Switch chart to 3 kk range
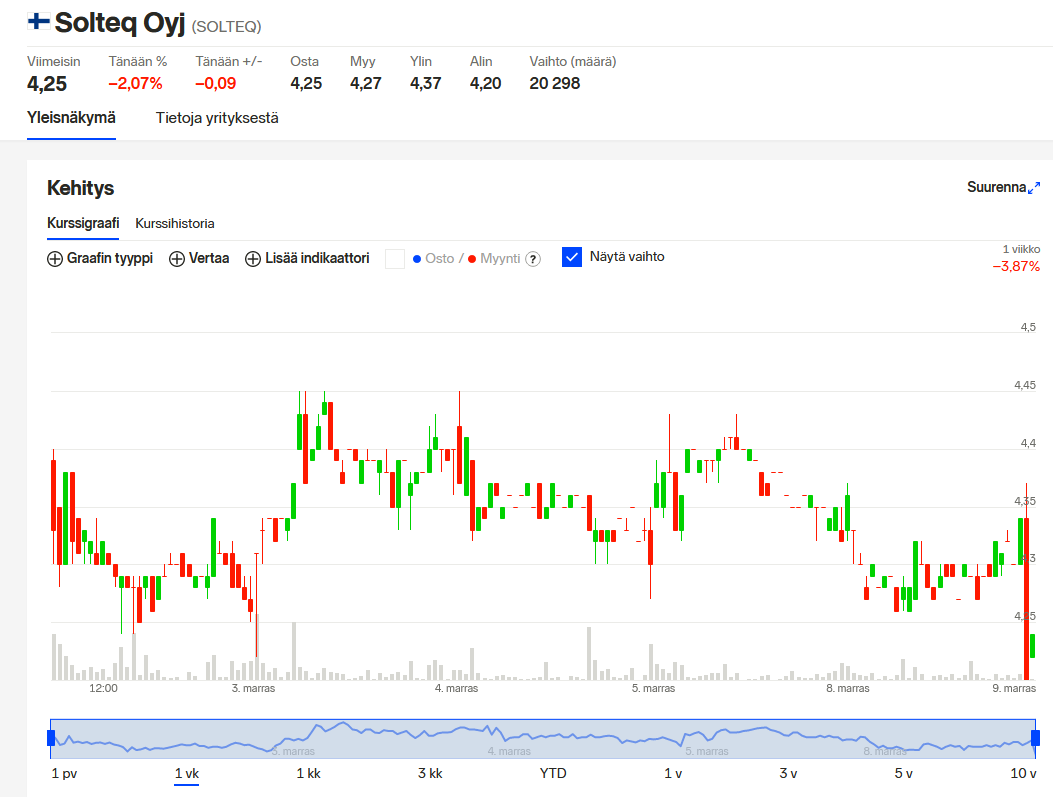1053x797 pixels. [x=430, y=773]
